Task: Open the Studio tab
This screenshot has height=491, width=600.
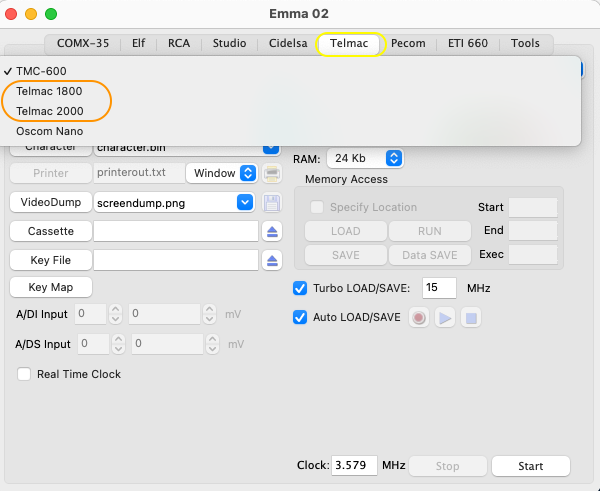Action: click(x=230, y=43)
